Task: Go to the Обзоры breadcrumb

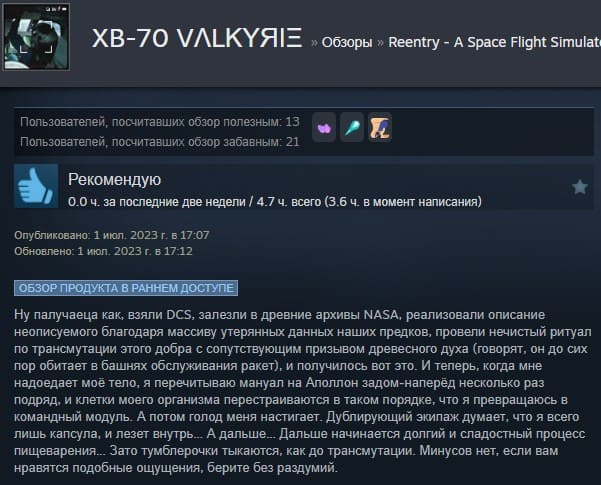Action: point(347,42)
